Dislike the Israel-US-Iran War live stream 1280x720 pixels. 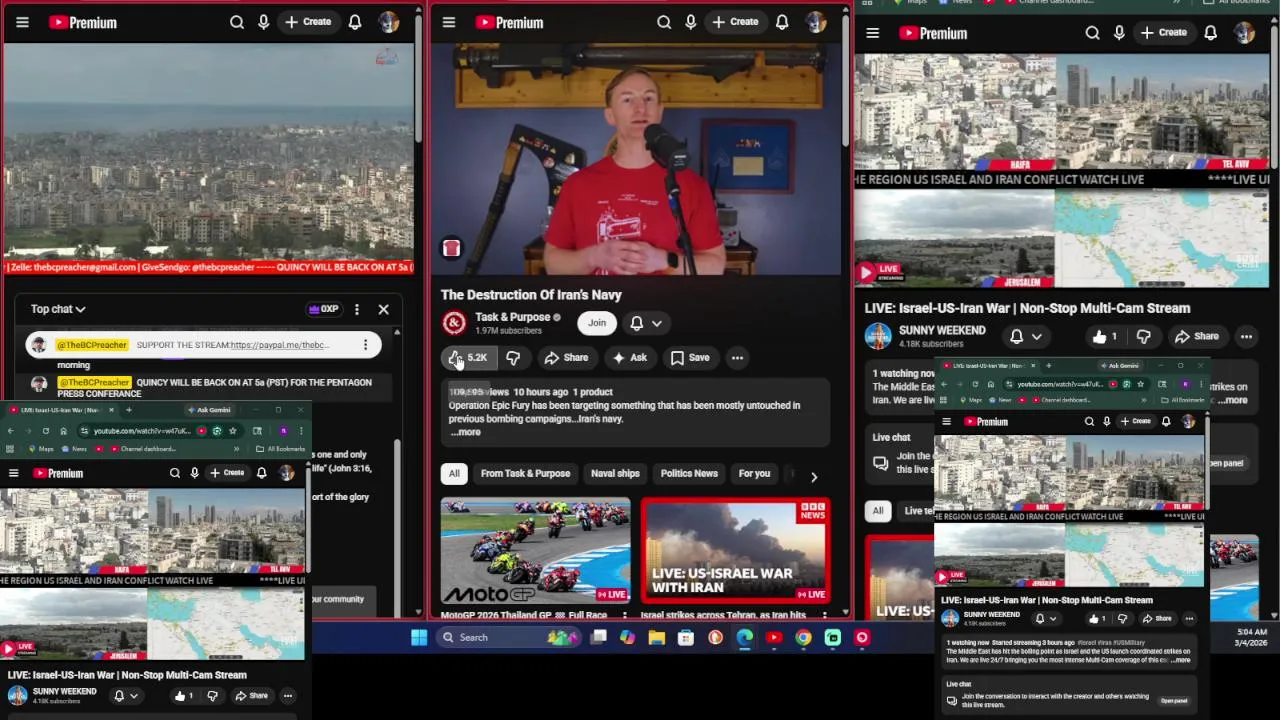(1143, 337)
